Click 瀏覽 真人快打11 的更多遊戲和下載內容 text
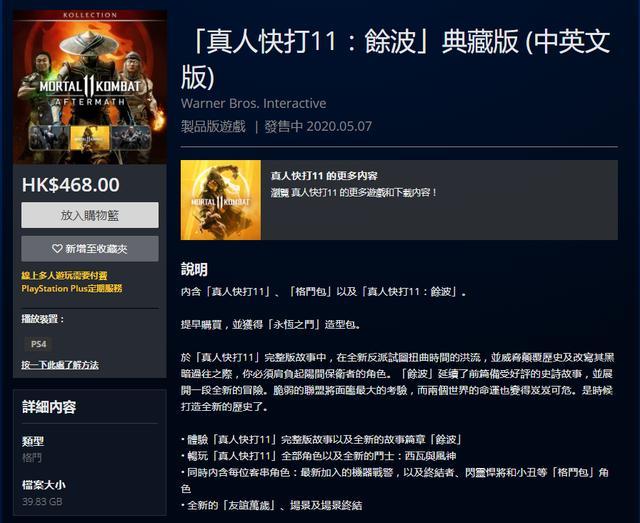640x523 pixels. [353, 192]
